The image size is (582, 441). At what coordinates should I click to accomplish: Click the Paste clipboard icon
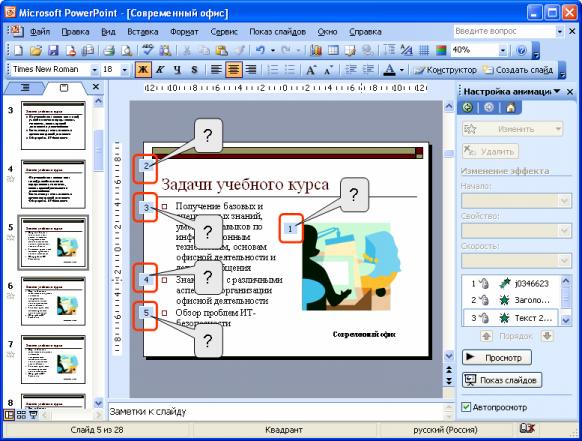[222, 50]
